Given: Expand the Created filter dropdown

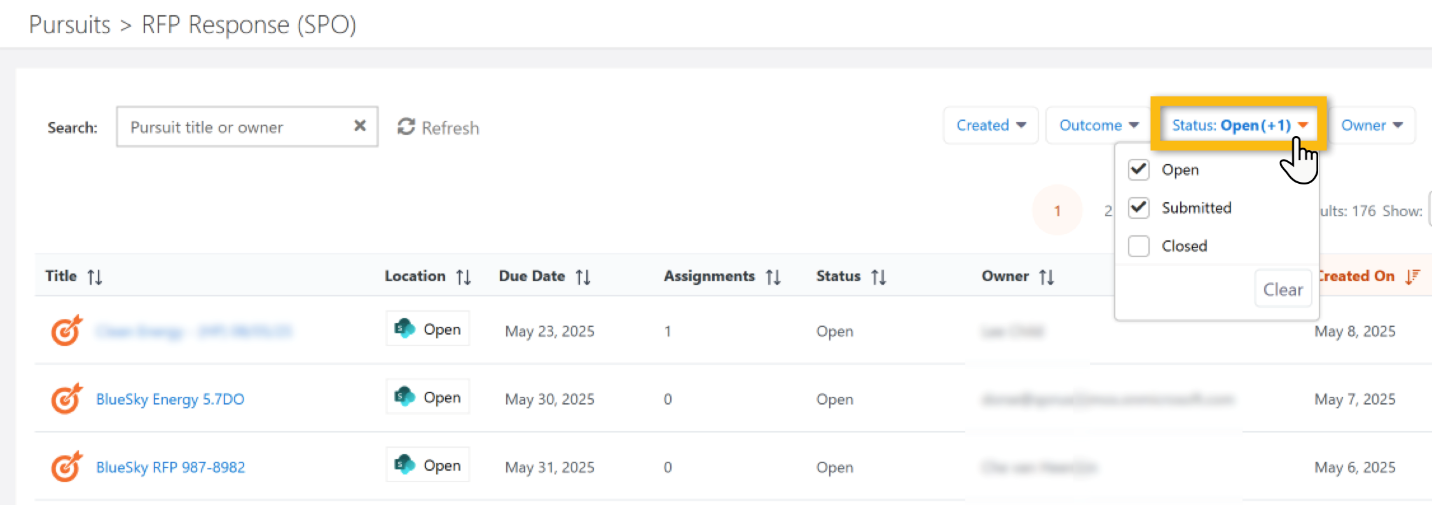Looking at the screenshot, I should coord(991,125).
